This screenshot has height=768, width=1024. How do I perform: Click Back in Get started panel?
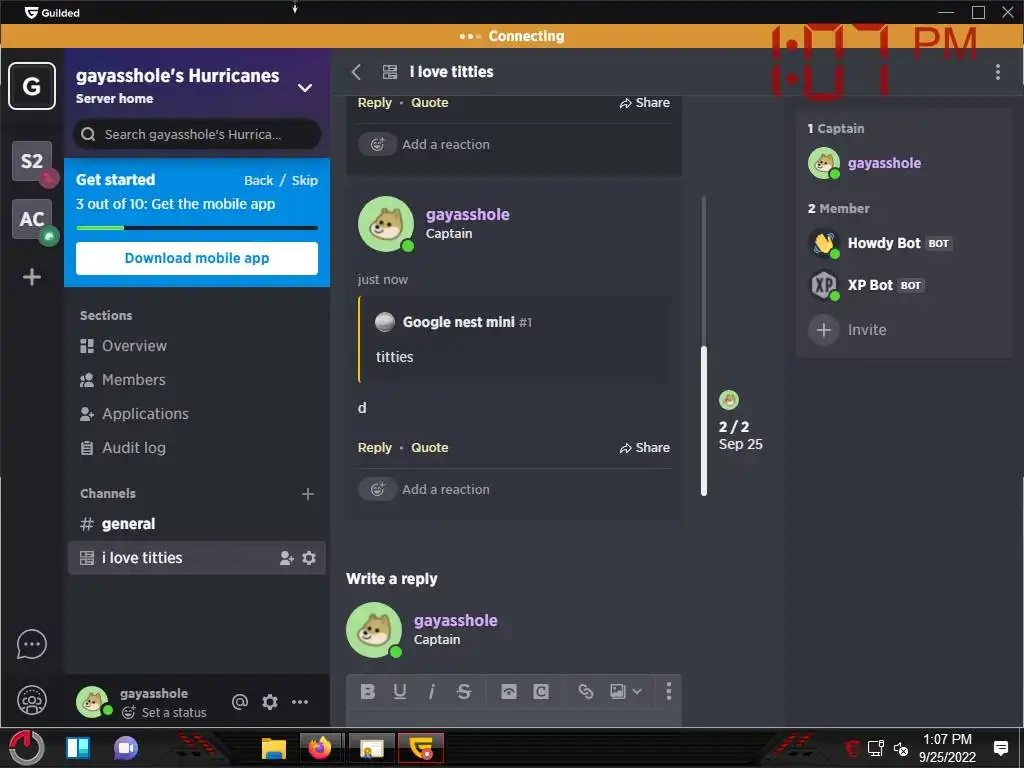click(259, 180)
